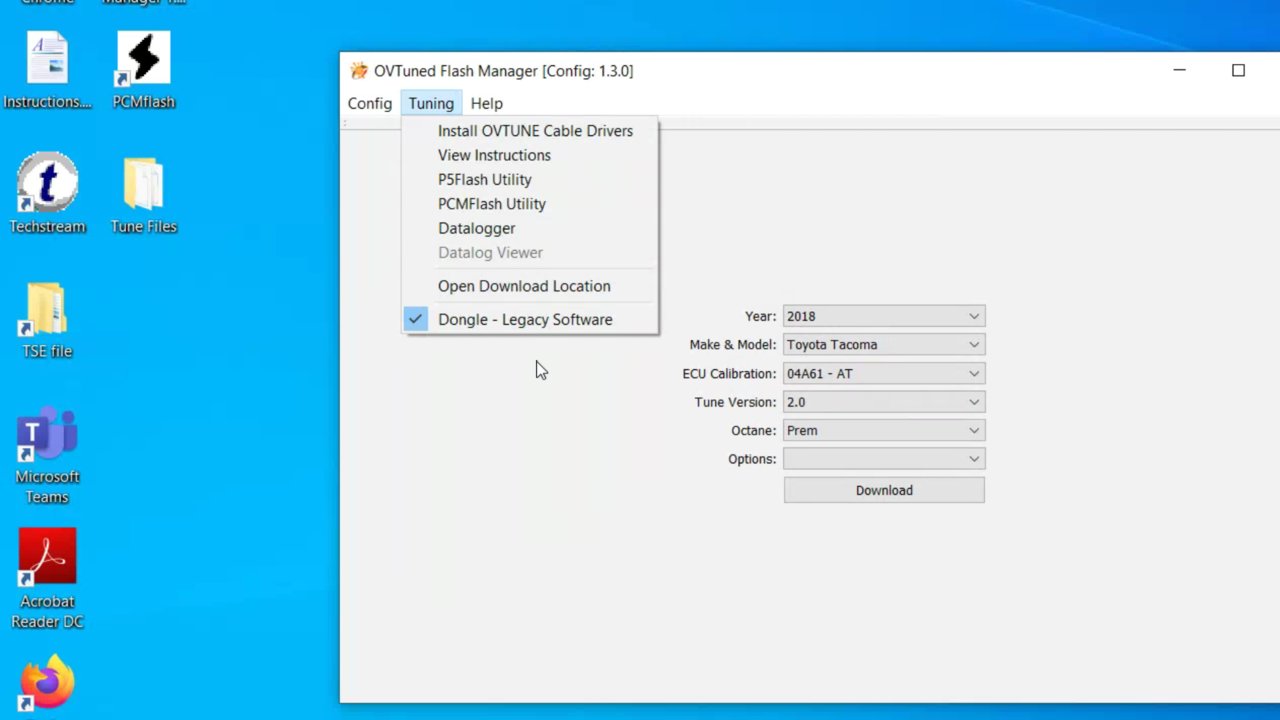This screenshot has height=720, width=1280.
Task: Close the Tuning menu via its header
Action: [x=431, y=103]
